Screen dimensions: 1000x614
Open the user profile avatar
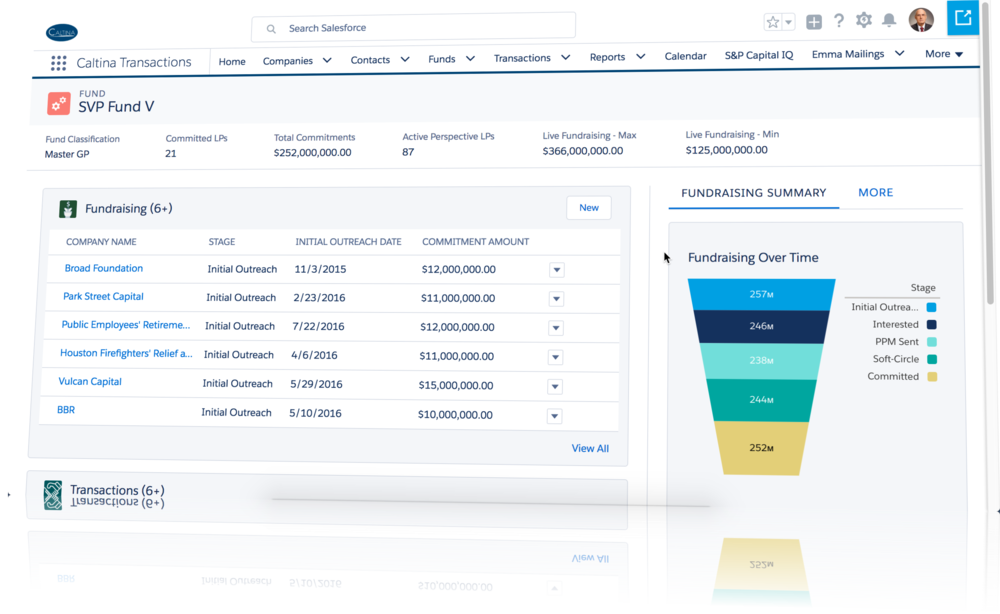coord(922,20)
